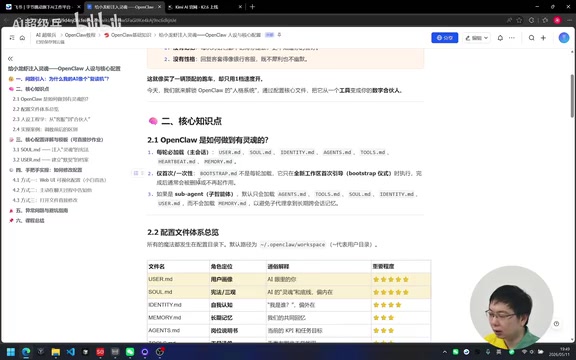Click the browser refresh-style icon near favorites

click(x=532, y=20)
